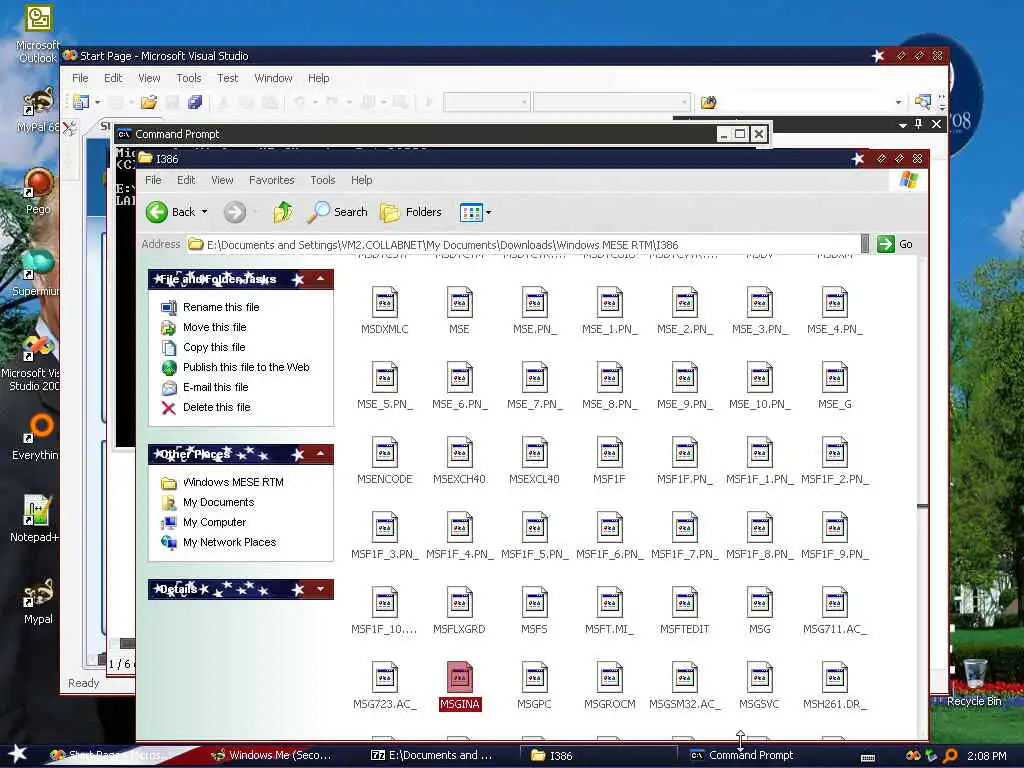Click Open File icon in Visual Studio toolbar

point(149,102)
